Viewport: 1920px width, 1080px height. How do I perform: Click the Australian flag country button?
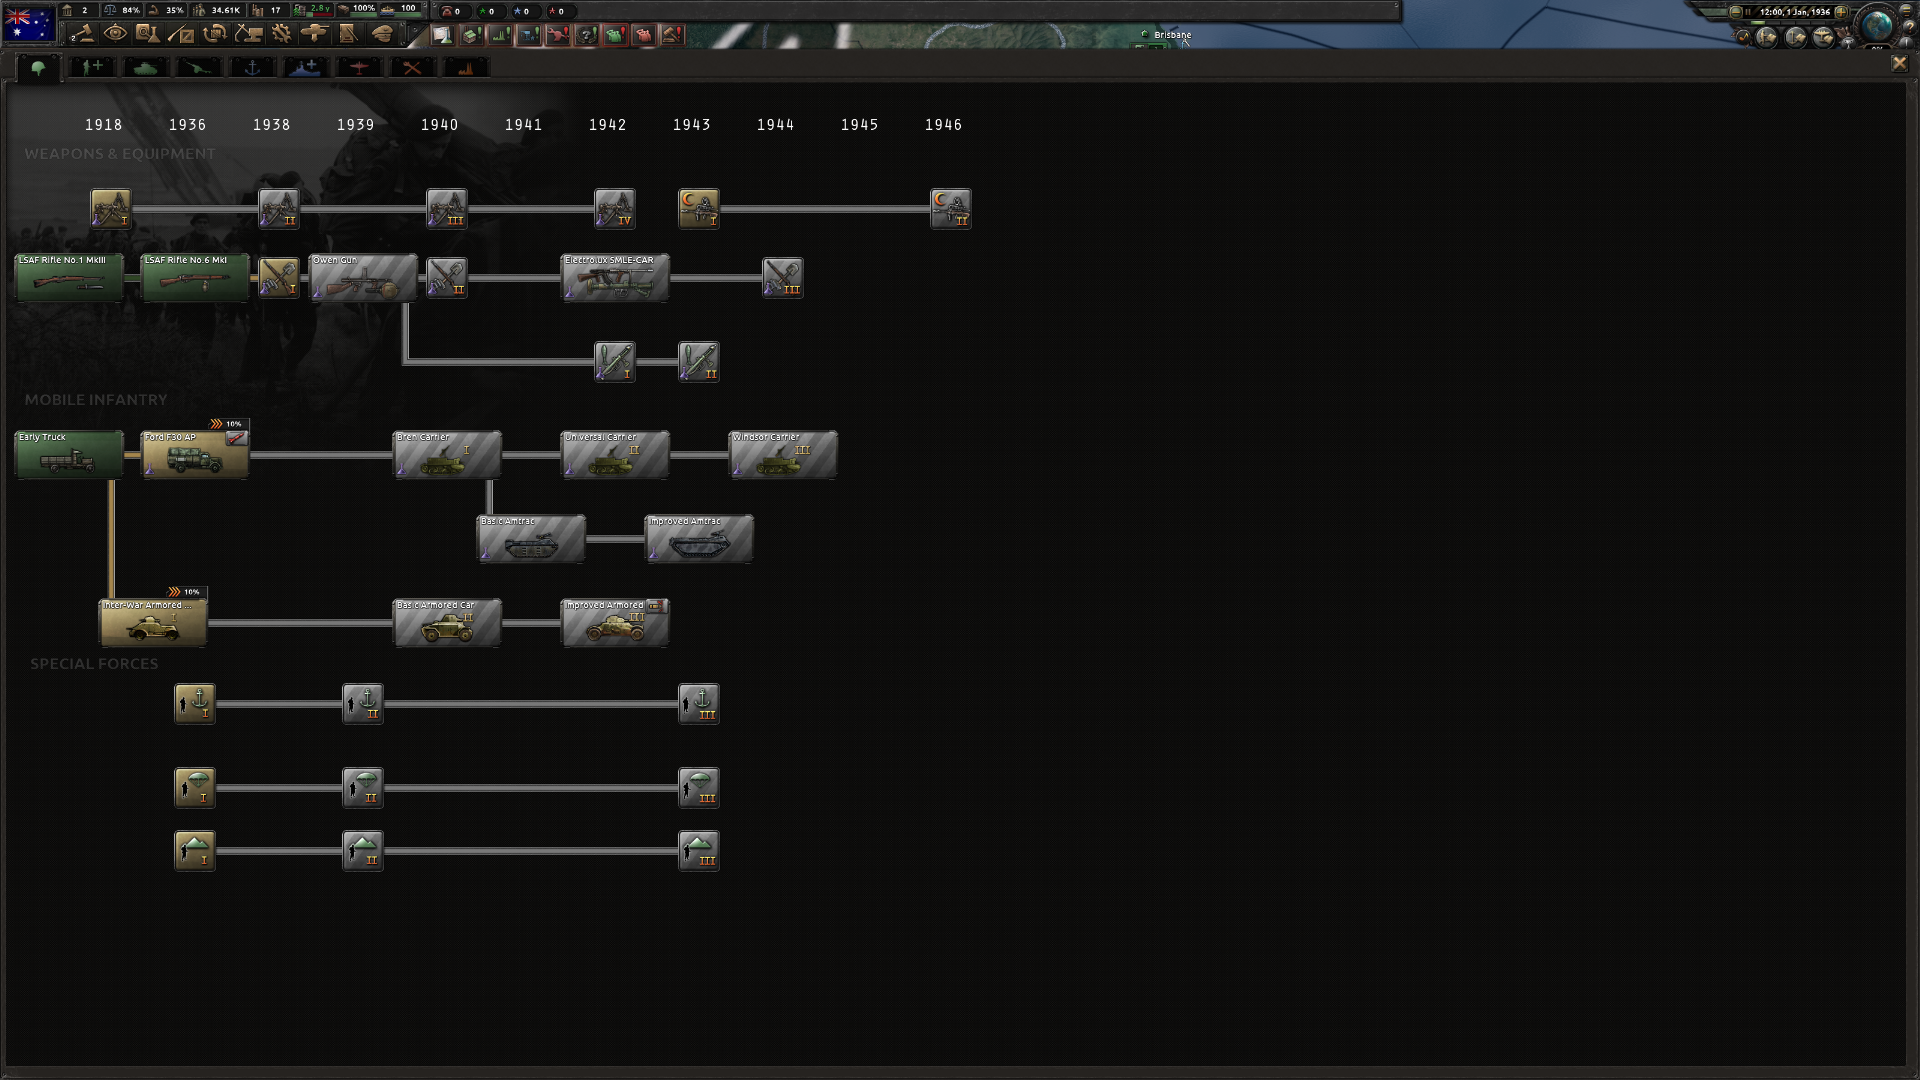click(29, 23)
